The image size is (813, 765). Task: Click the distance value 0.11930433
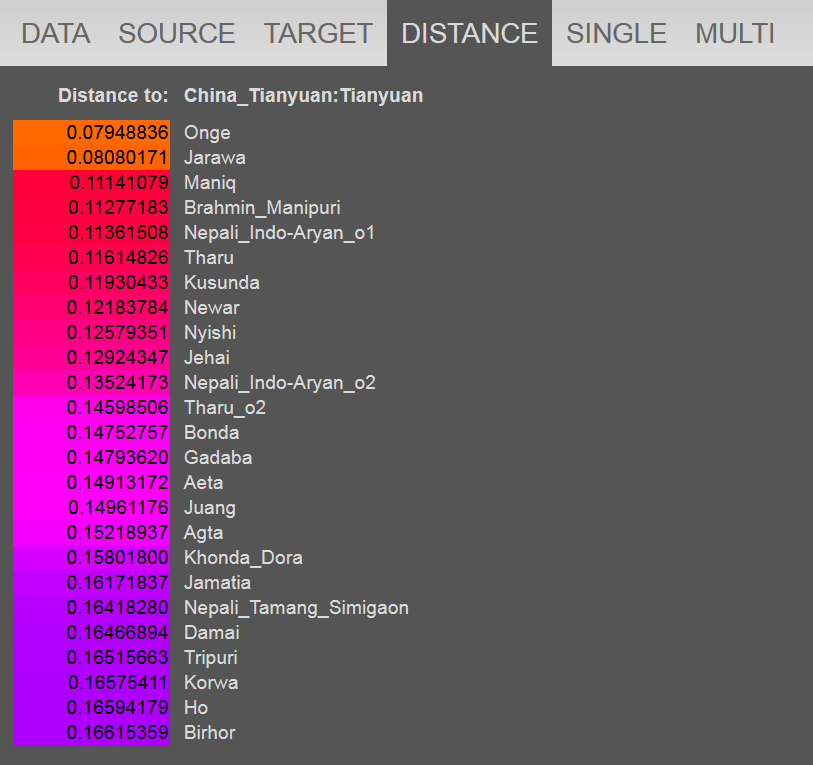(91, 283)
